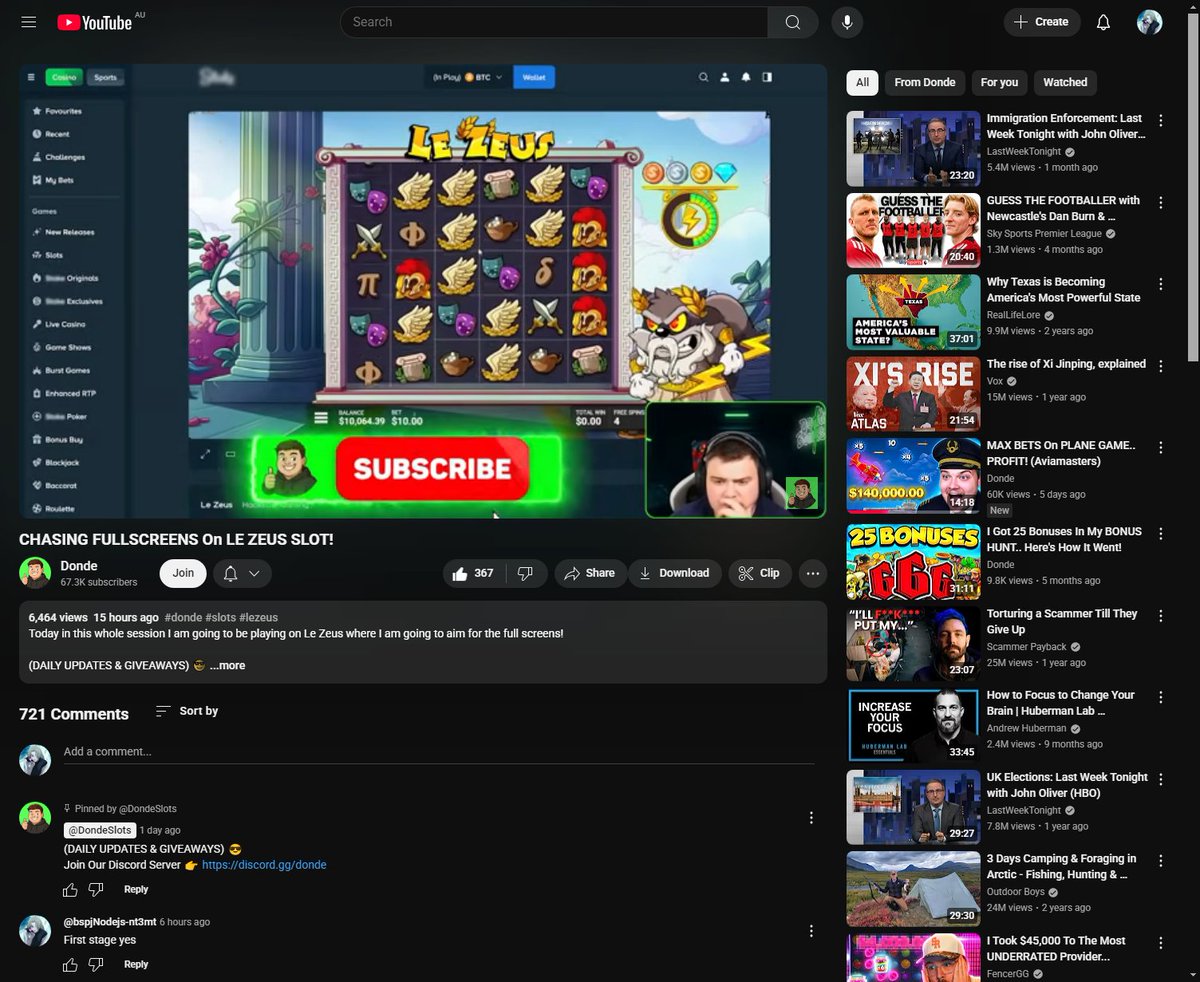
Task: Select the Watched filter chip
Action: click(1065, 82)
